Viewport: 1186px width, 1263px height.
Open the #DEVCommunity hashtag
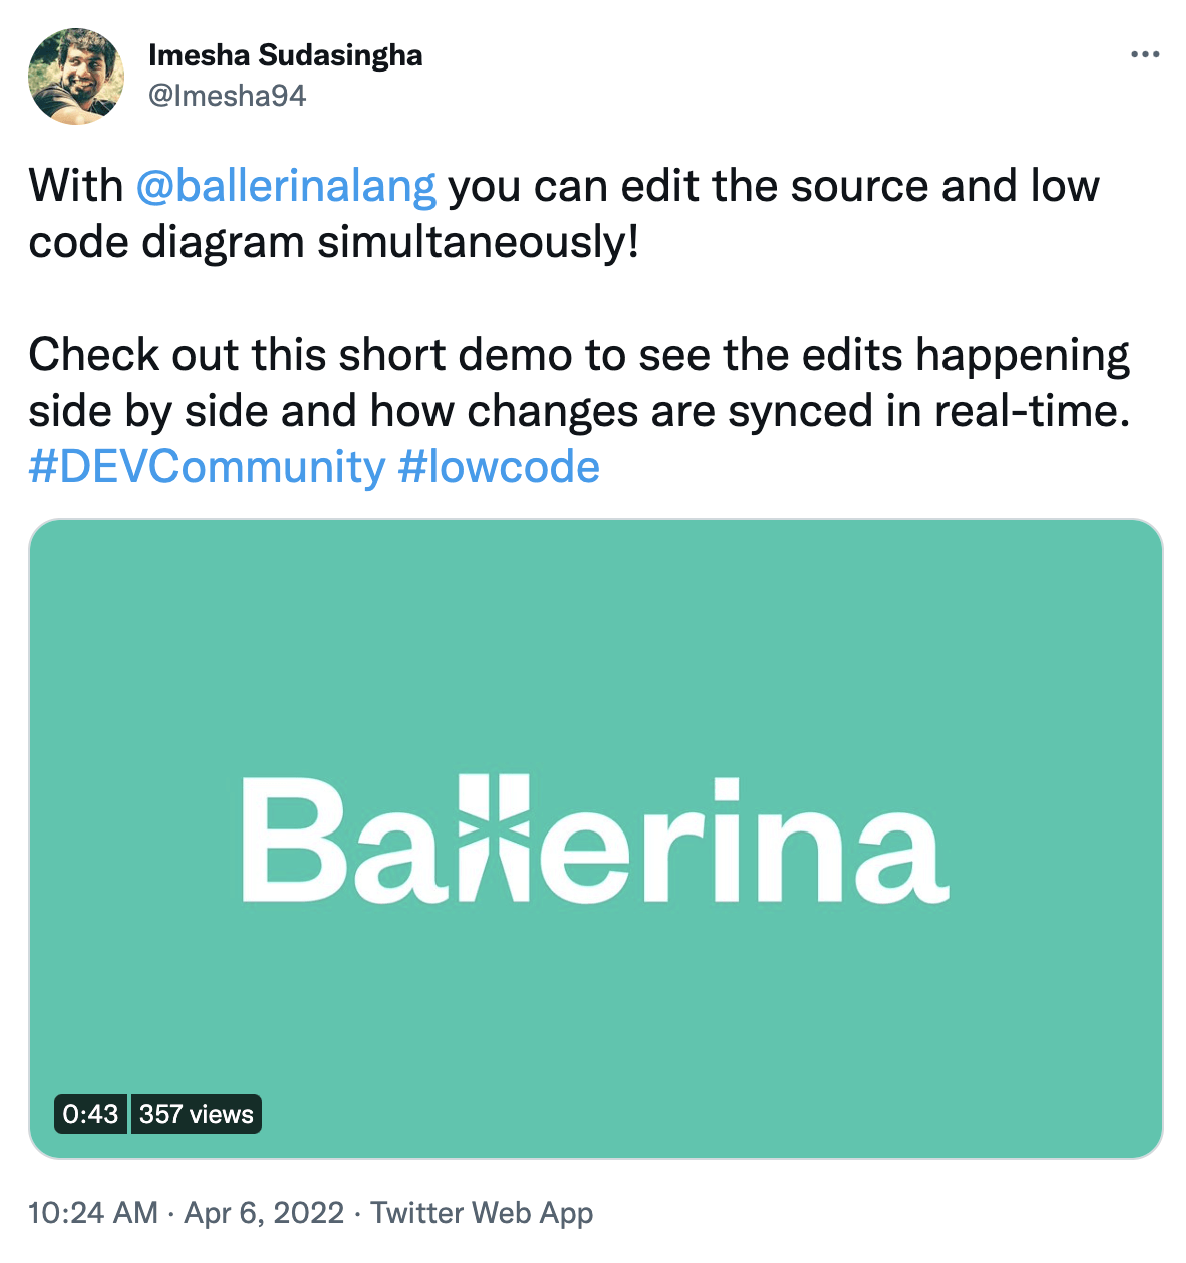click(x=207, y=467)
